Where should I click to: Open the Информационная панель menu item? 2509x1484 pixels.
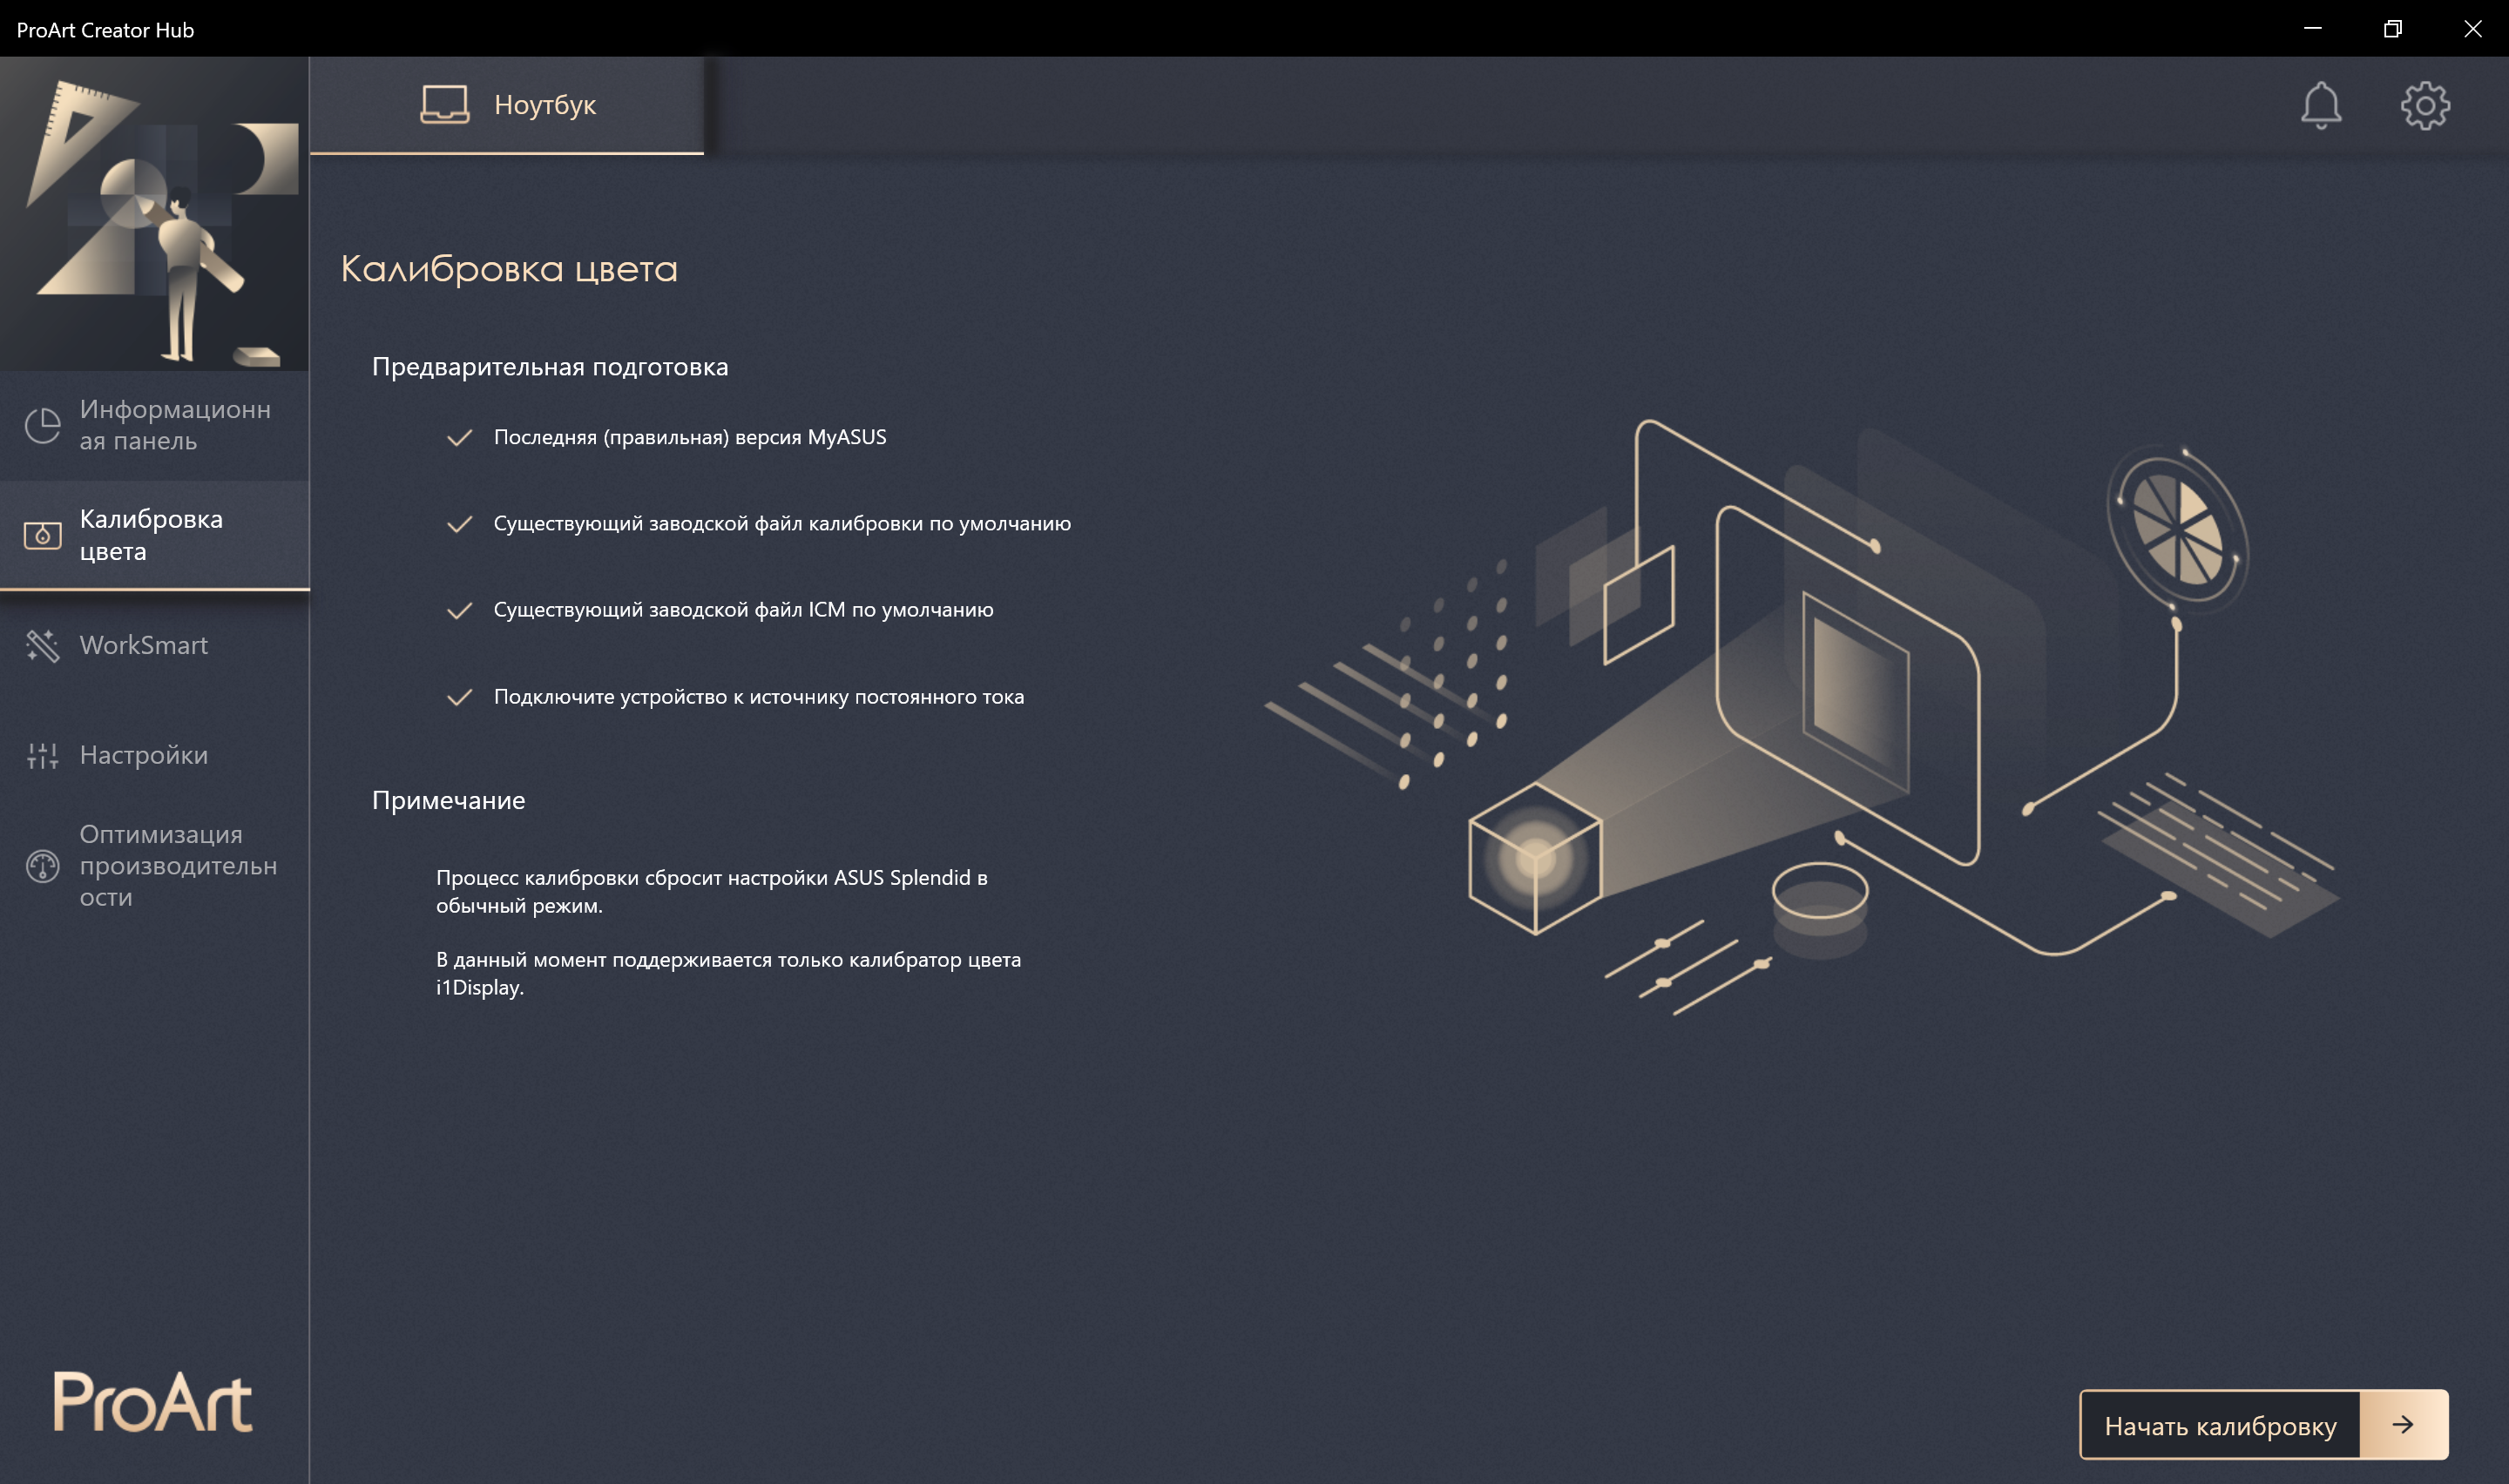coord(175,425)
